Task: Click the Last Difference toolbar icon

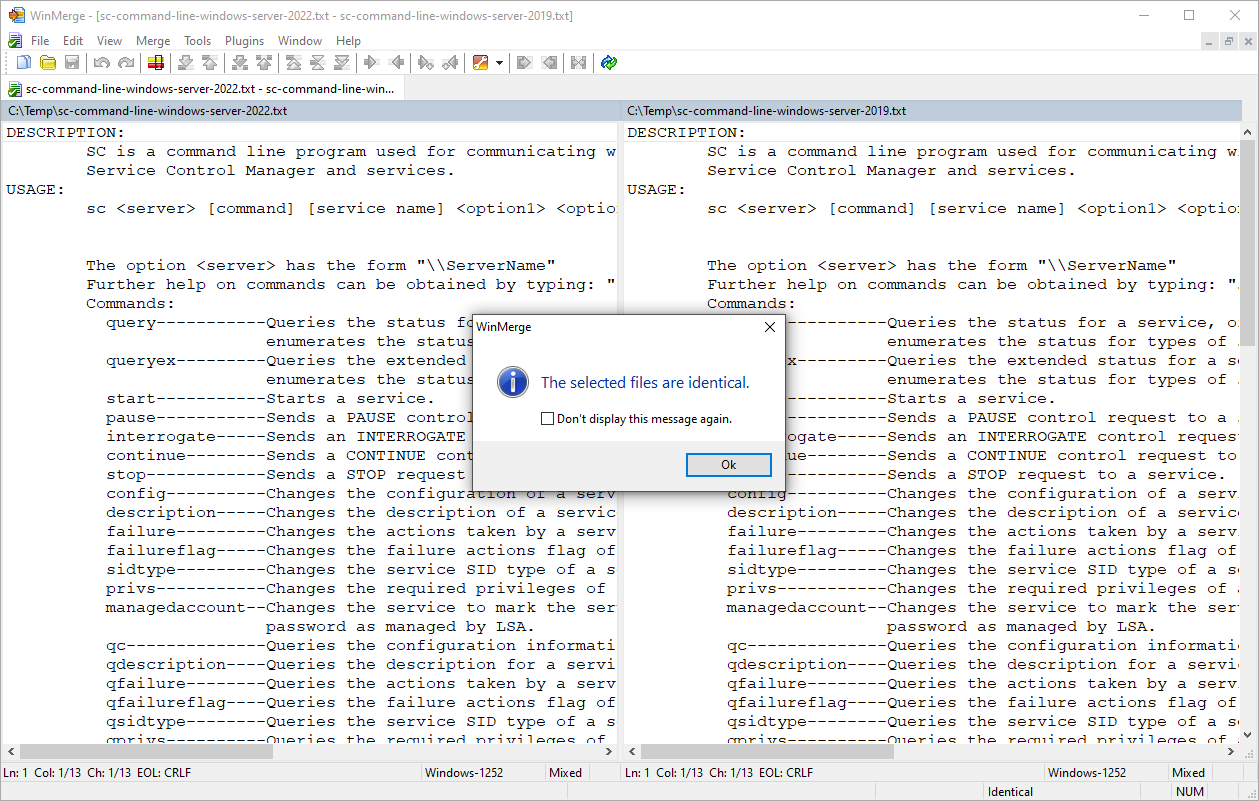Action: click(x=342, y=63)
